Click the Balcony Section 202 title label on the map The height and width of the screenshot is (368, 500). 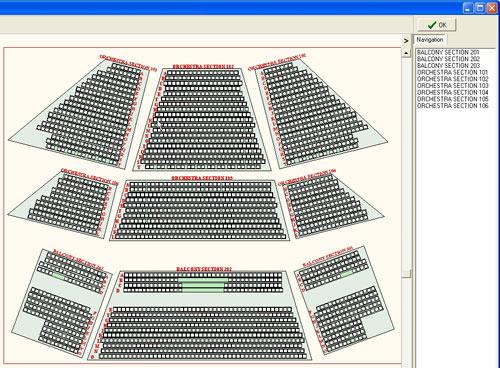point(204,269)
